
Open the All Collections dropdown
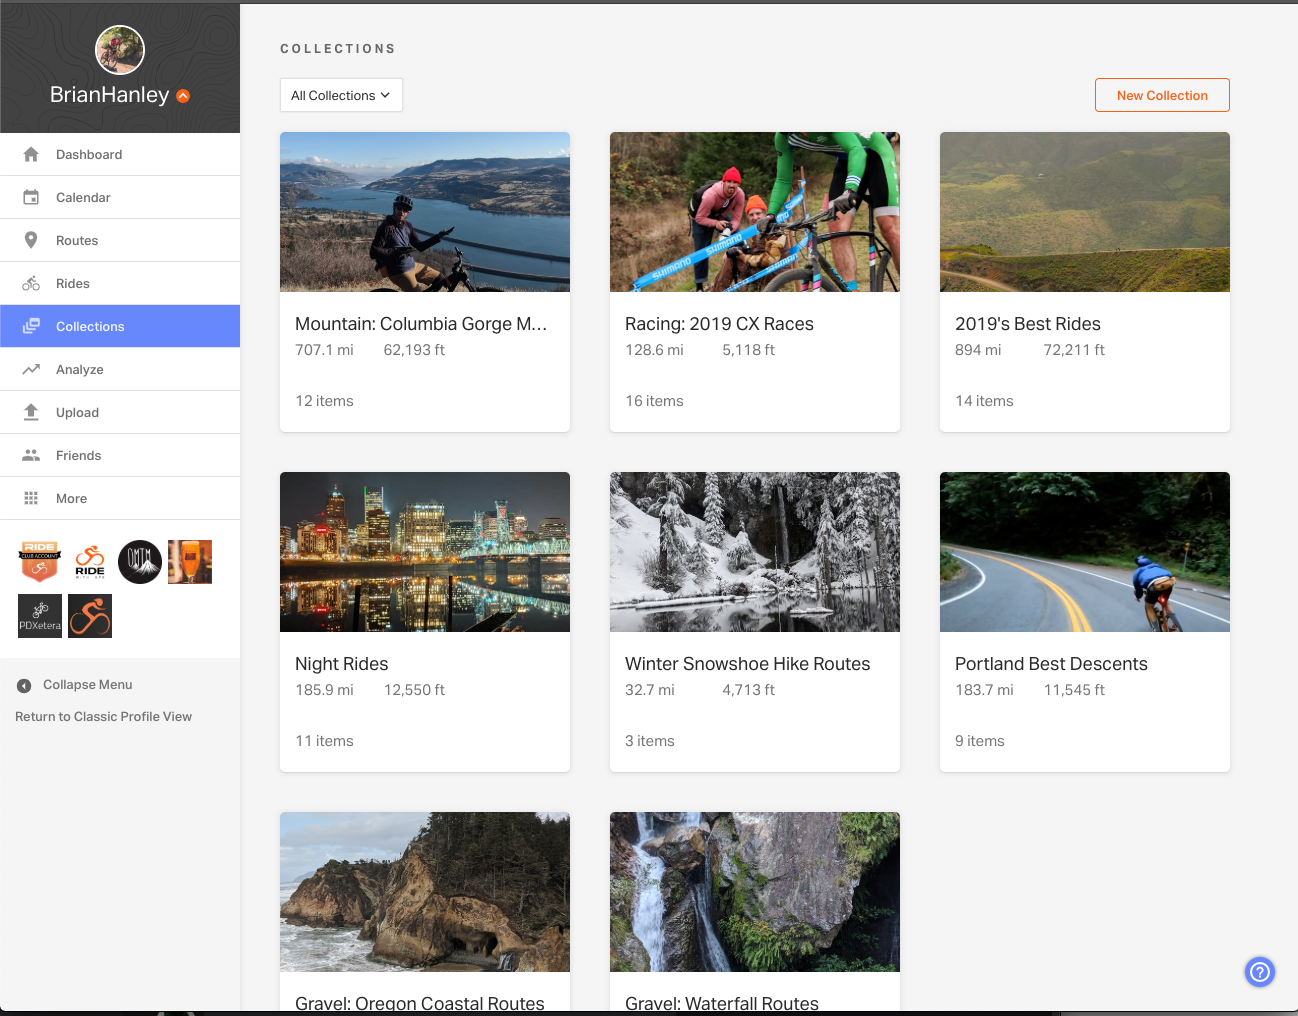pos(341,95)
